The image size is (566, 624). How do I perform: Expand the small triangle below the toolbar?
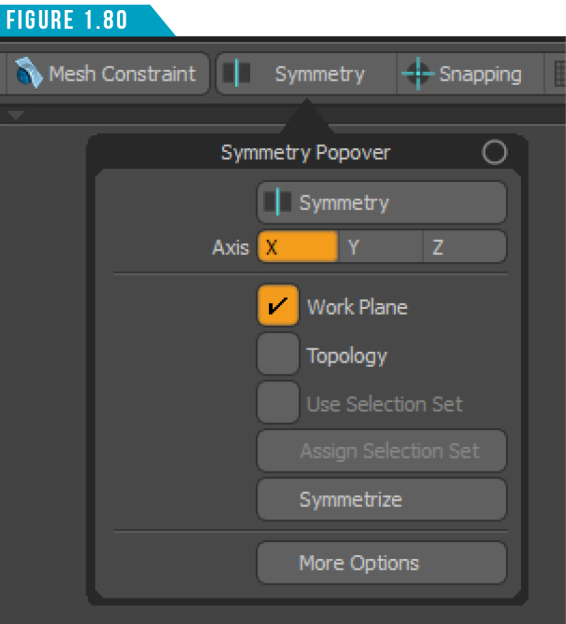[x=16, y=115]
